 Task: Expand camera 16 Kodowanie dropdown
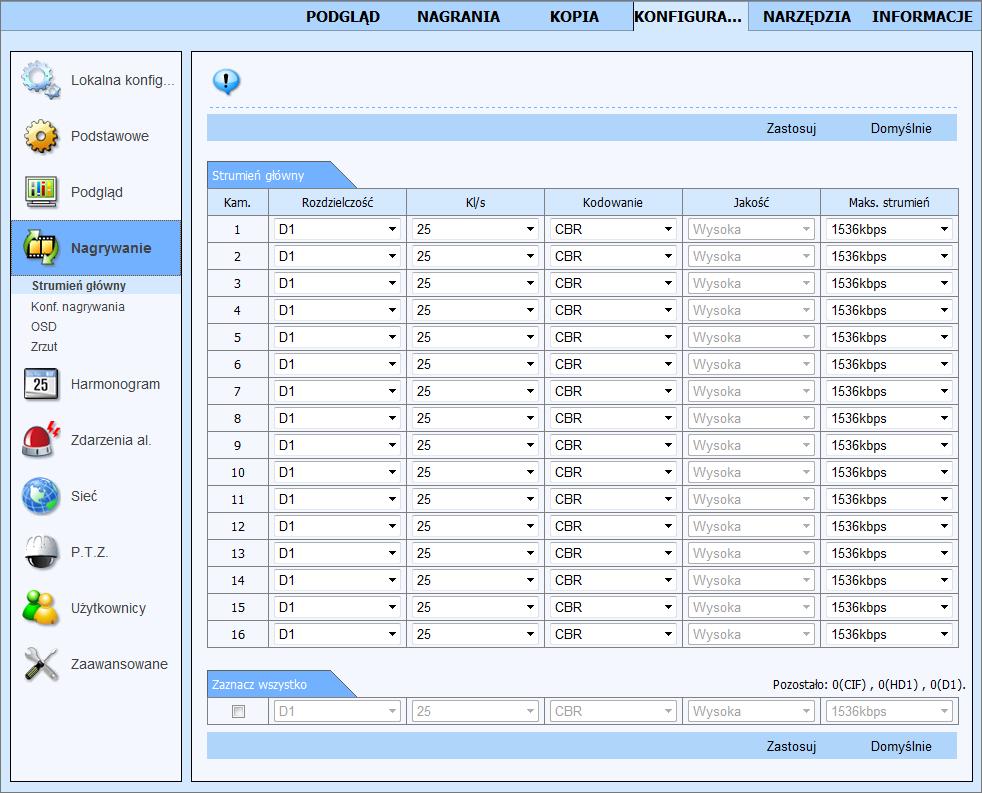pos(613,634)
